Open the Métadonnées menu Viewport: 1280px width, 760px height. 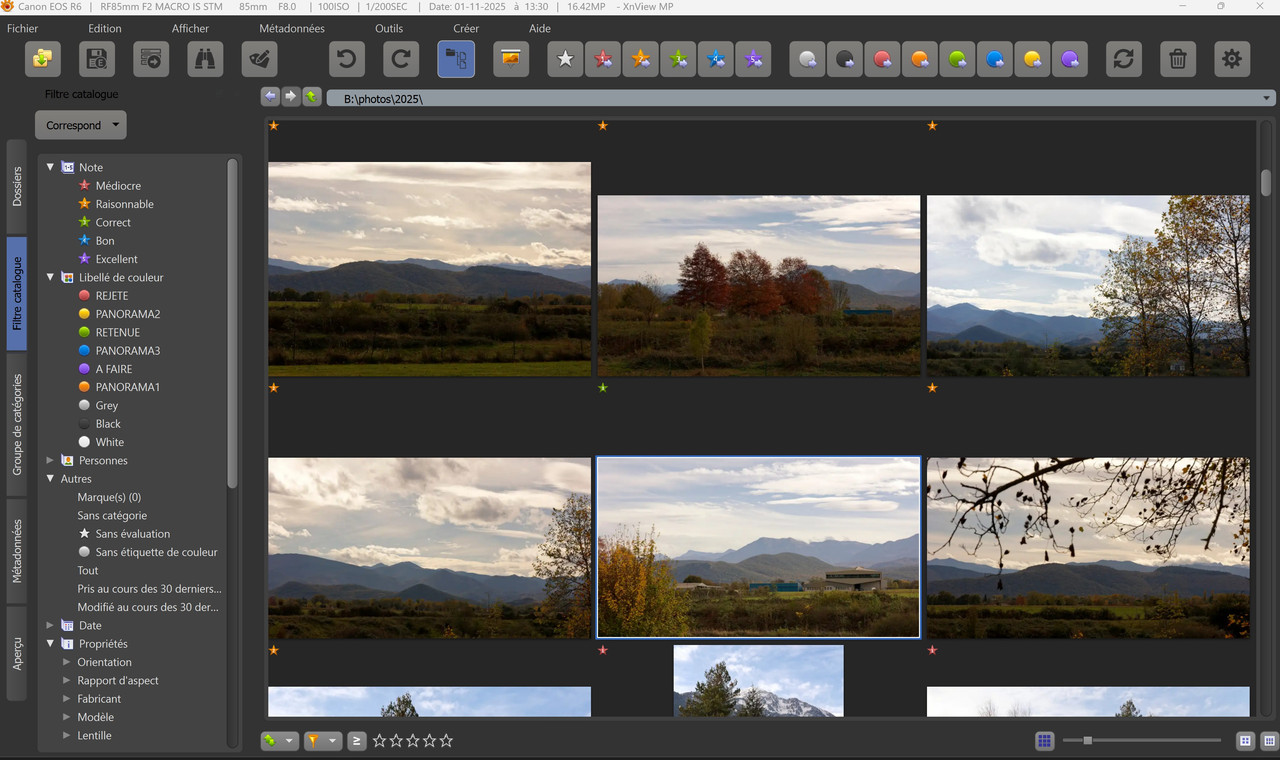[292, 28]
